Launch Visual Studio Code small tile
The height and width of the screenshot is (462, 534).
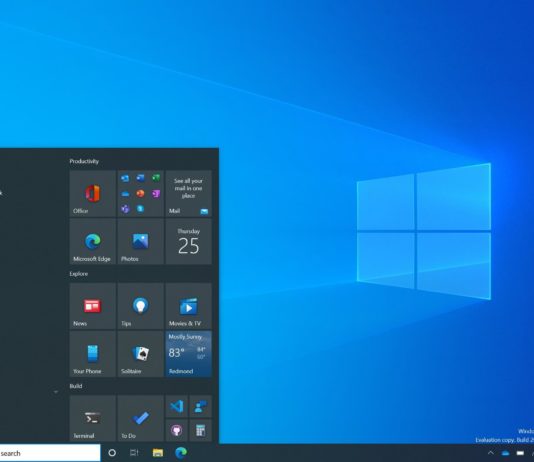tap(176, 407)
